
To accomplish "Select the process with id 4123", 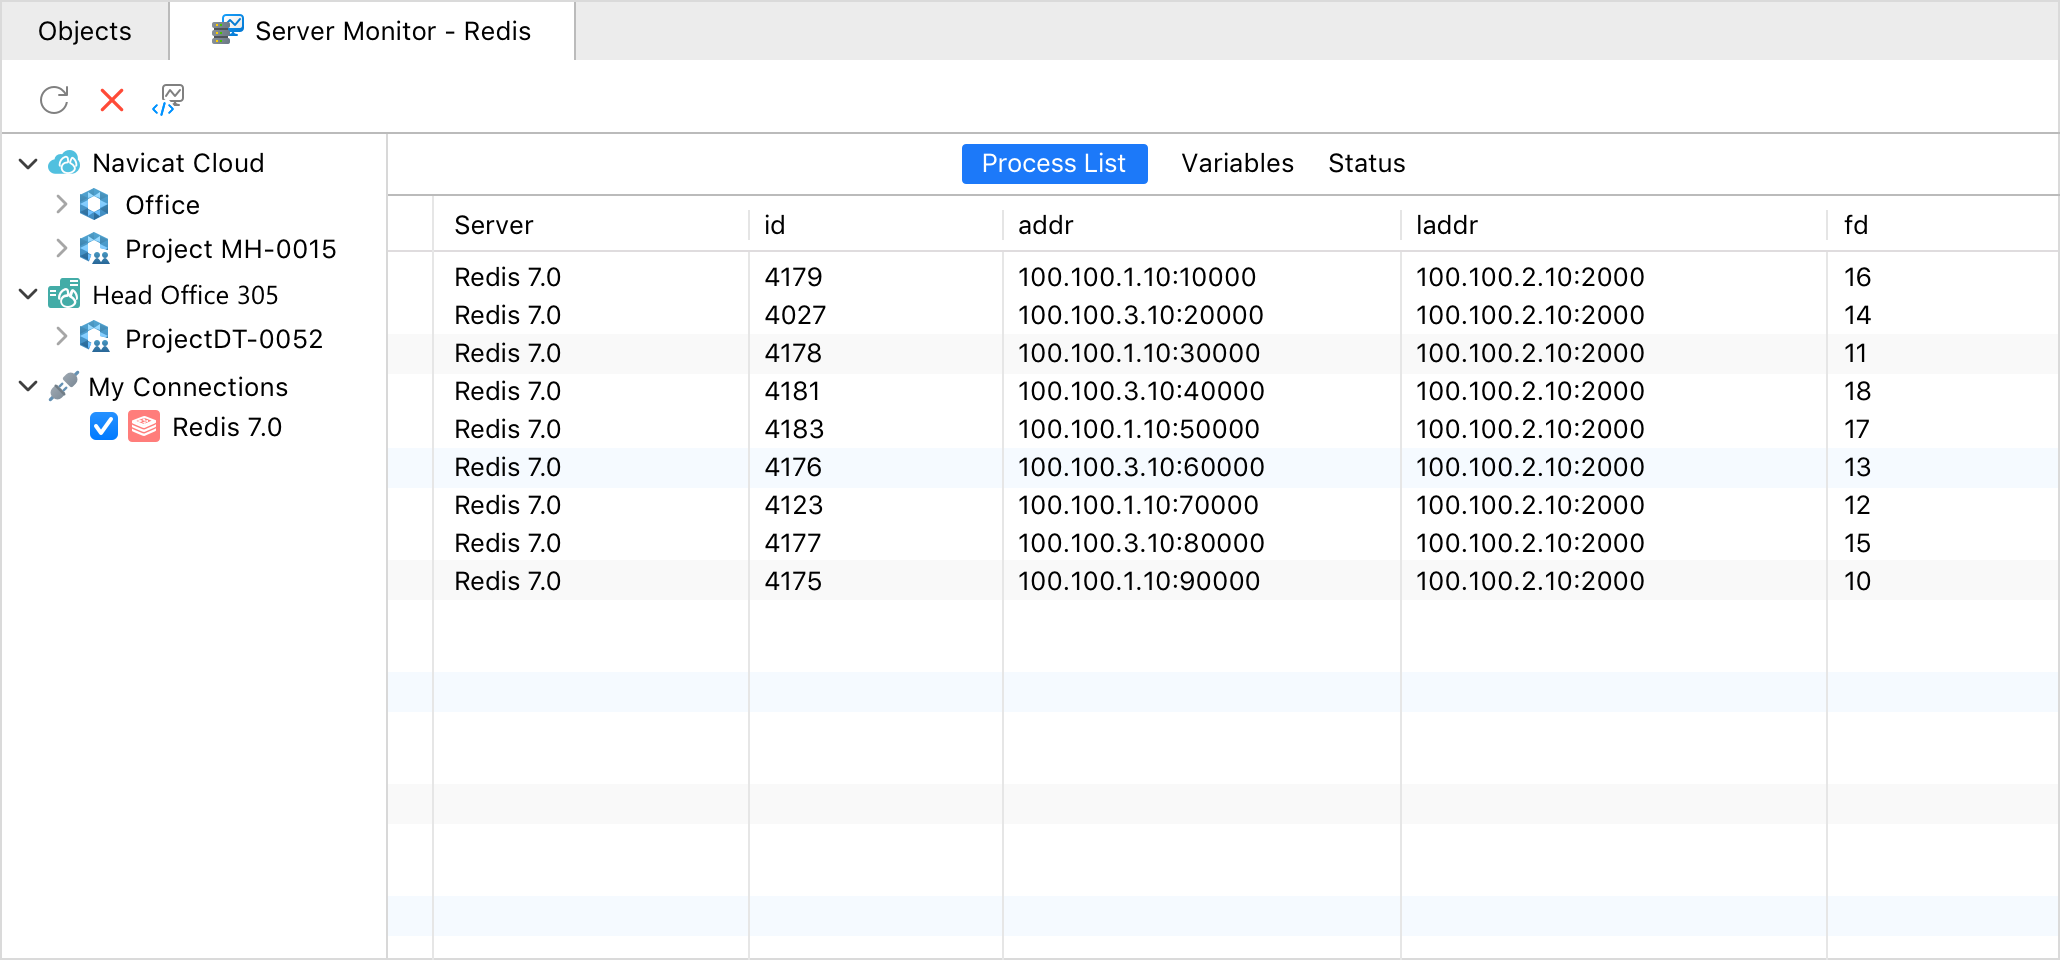I will coord(794,505).
